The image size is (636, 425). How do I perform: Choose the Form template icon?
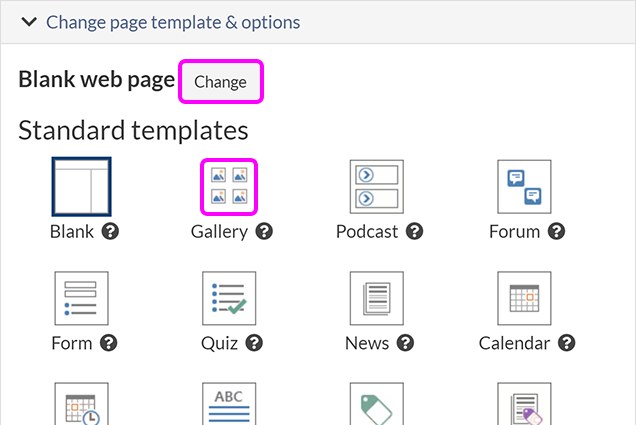pyautogui.click(x=81, y=299)
